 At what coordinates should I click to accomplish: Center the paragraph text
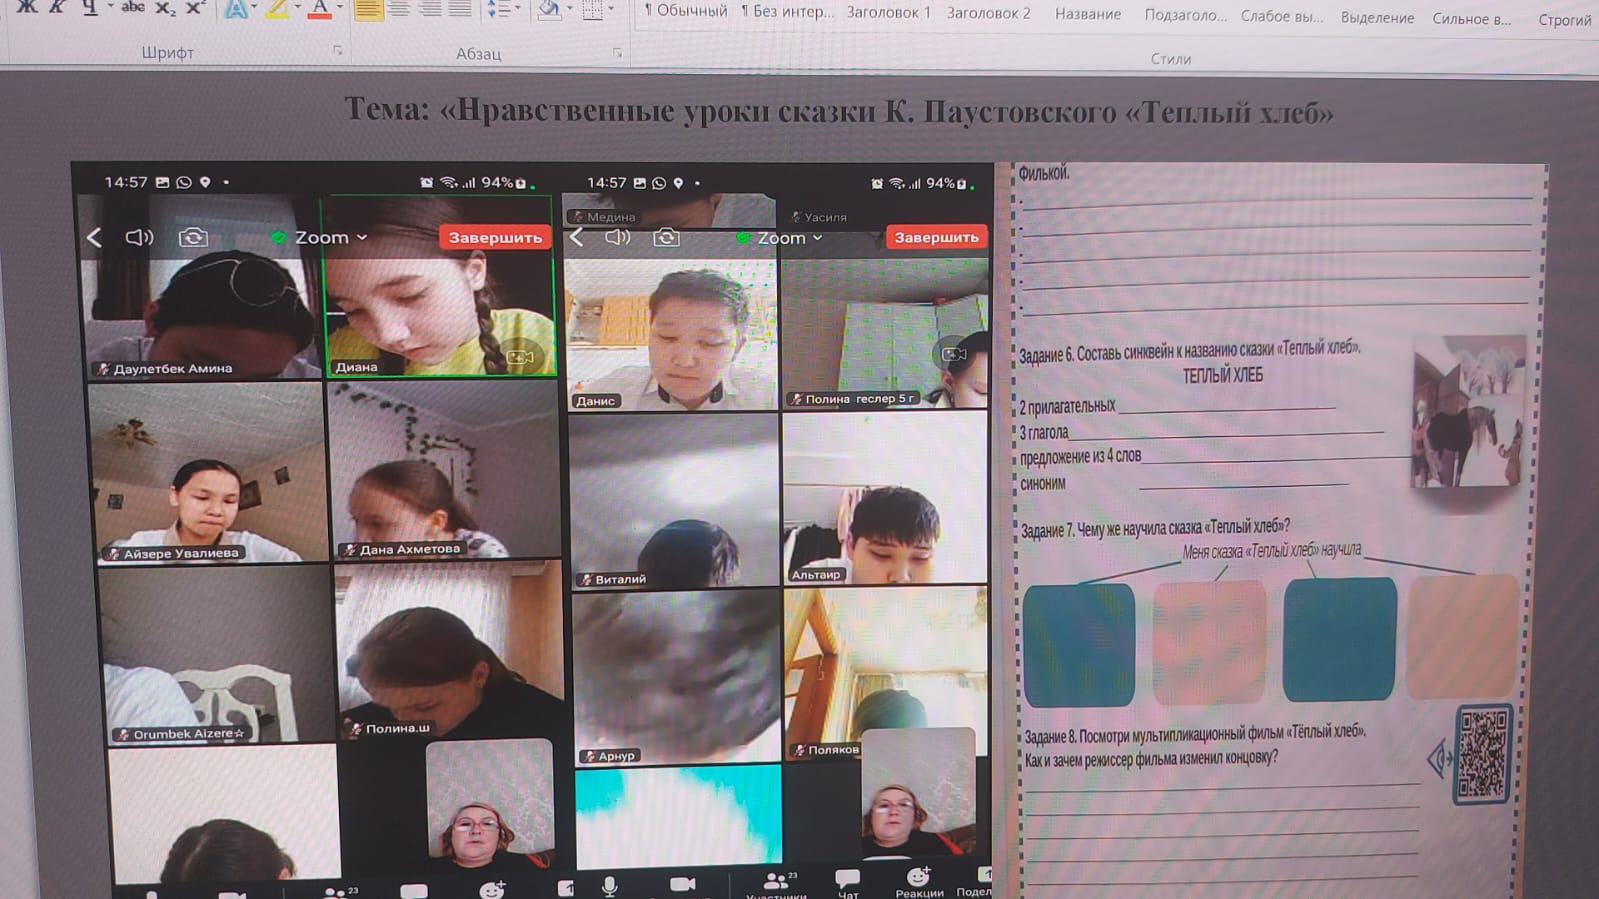[x=399, y=10]
